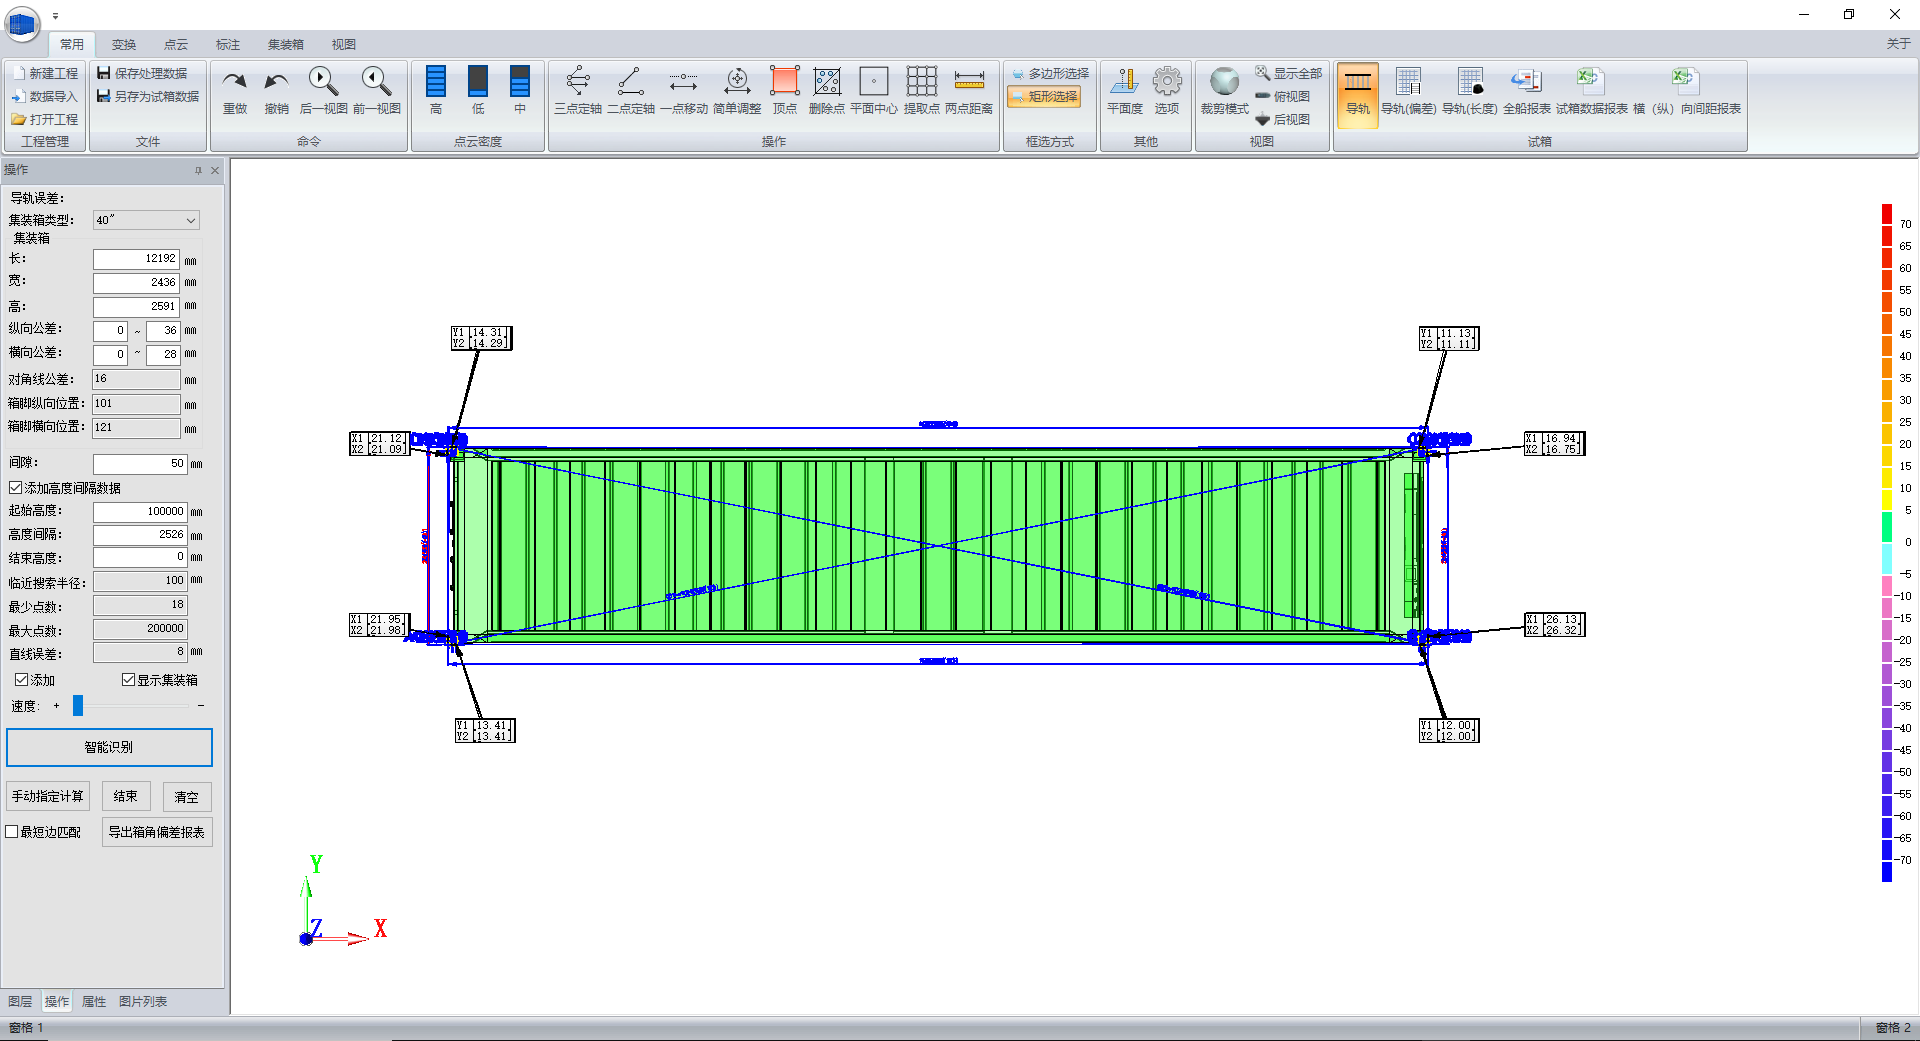
Task: Toggle the 添加 checkbox
Action: point(21,679)
